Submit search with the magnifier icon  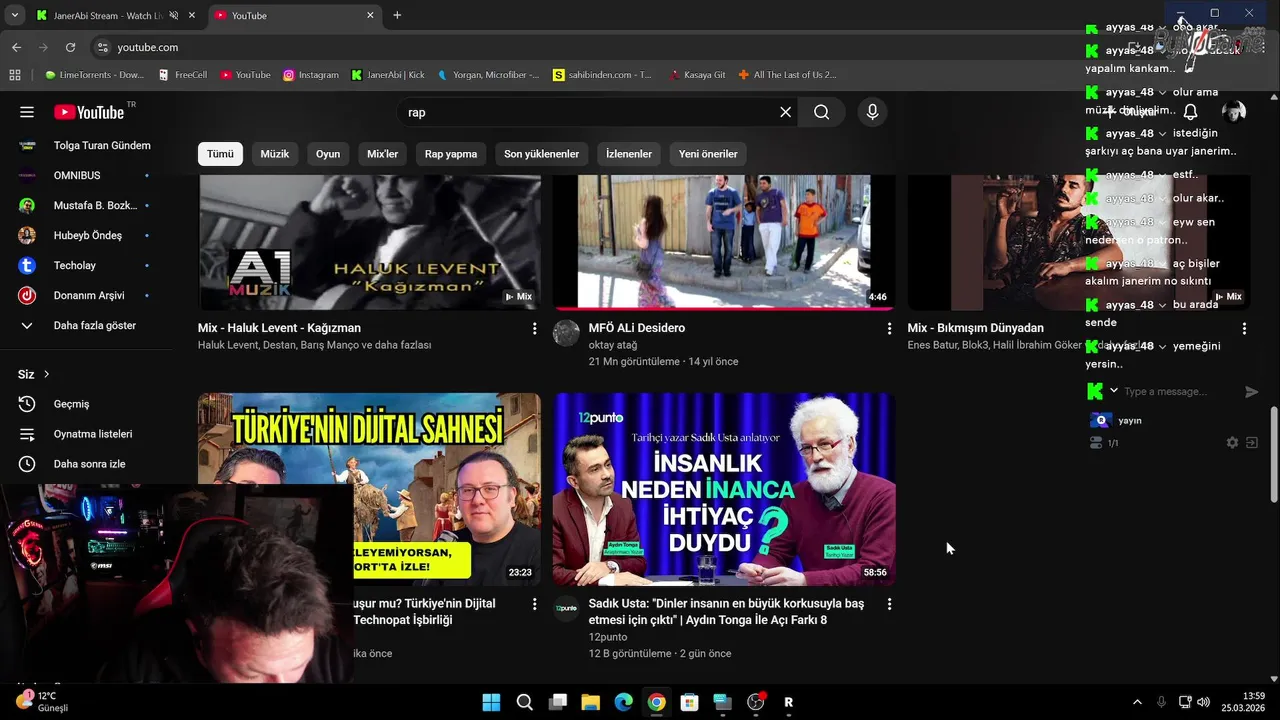(822, 112)
